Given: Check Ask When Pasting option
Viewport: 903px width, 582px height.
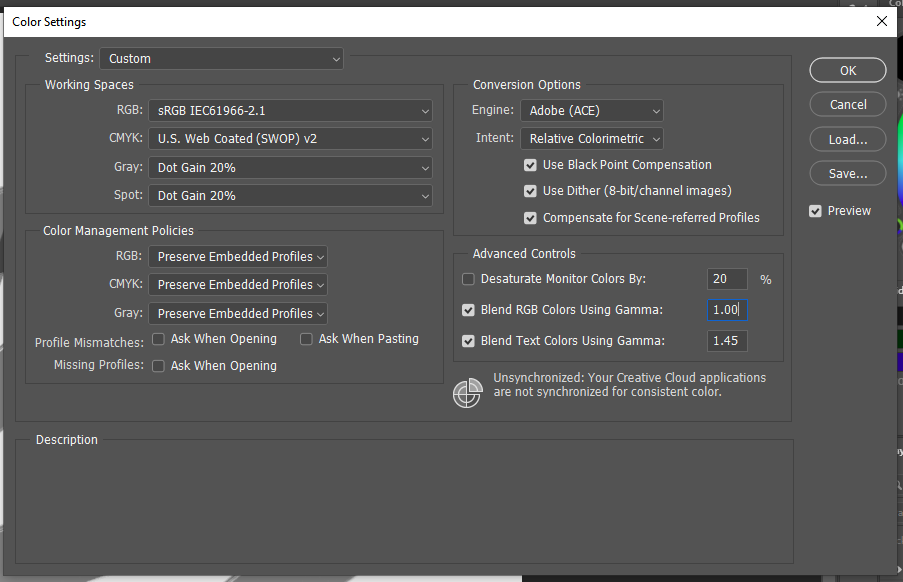Looking at the screenshot, I should 306,339.
